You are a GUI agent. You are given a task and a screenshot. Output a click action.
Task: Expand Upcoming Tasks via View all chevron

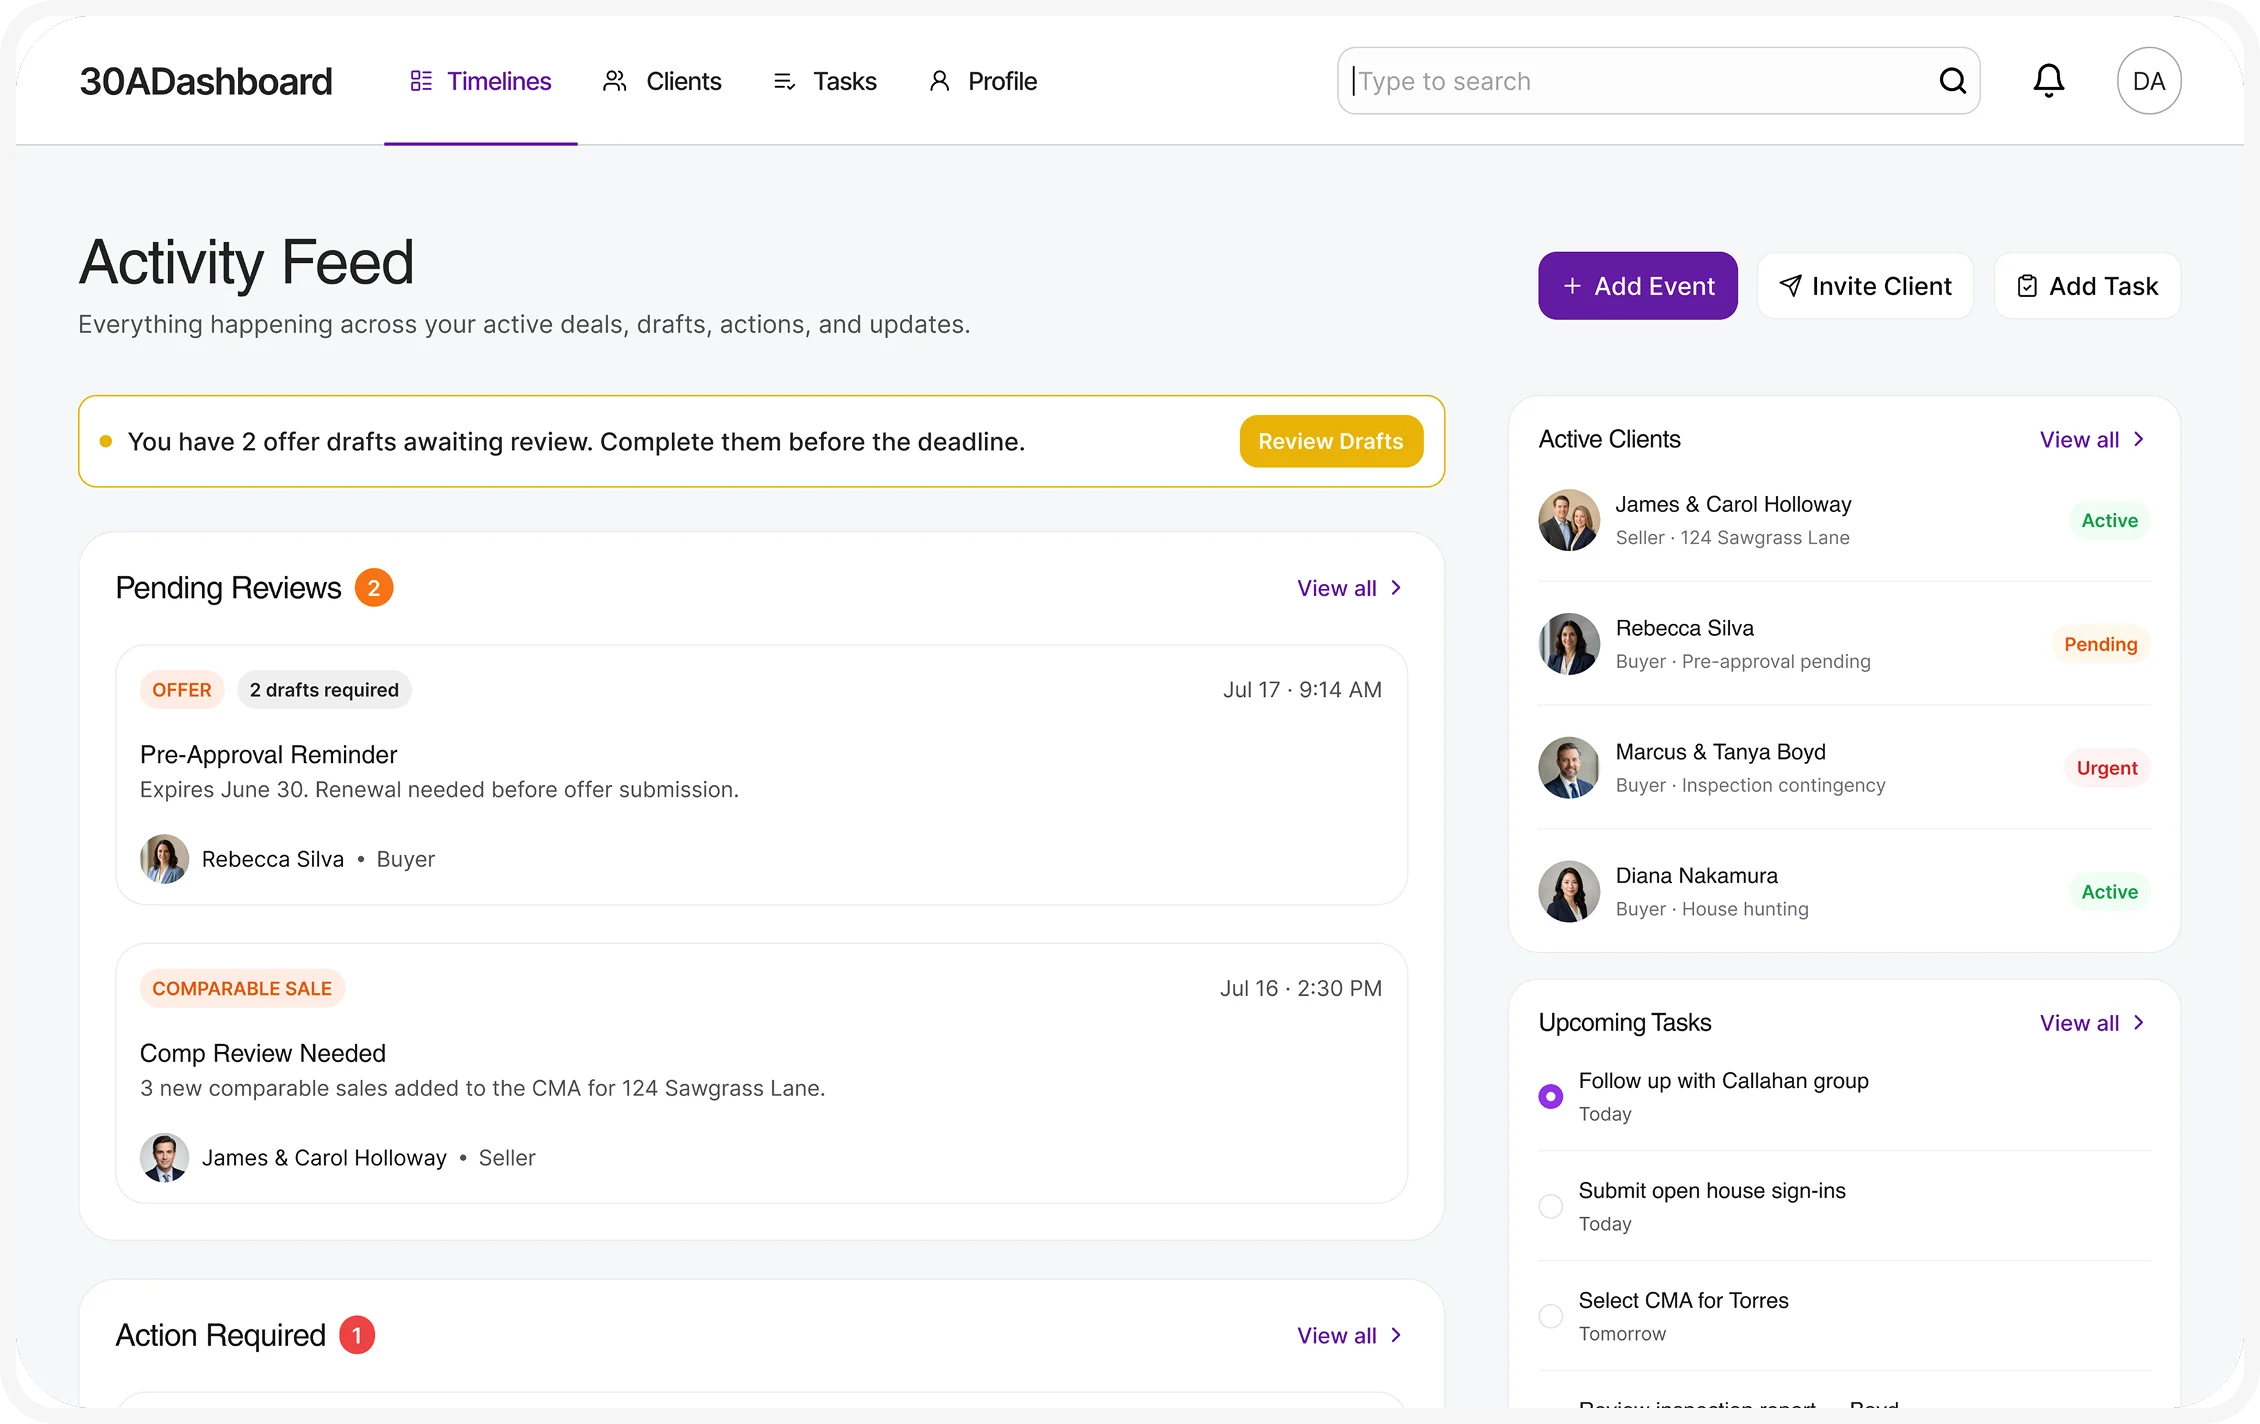(x=2139, y=1023)
